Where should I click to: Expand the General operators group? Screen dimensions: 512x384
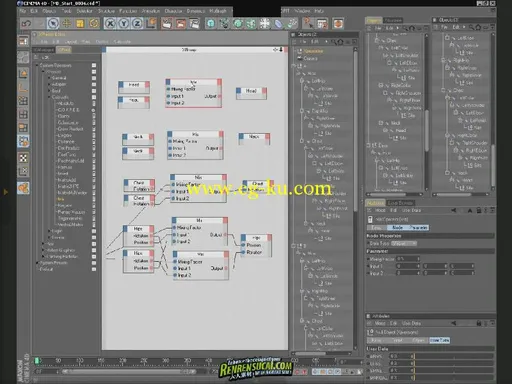pos(49,78)
